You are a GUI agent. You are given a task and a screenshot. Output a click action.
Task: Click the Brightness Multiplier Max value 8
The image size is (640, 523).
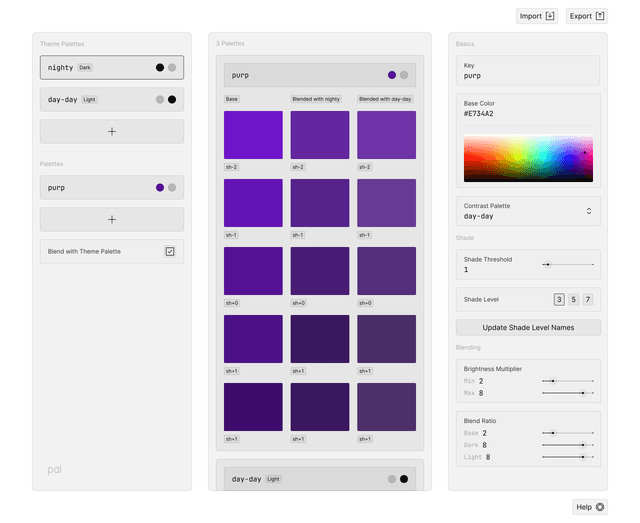(x=481, y=393)
